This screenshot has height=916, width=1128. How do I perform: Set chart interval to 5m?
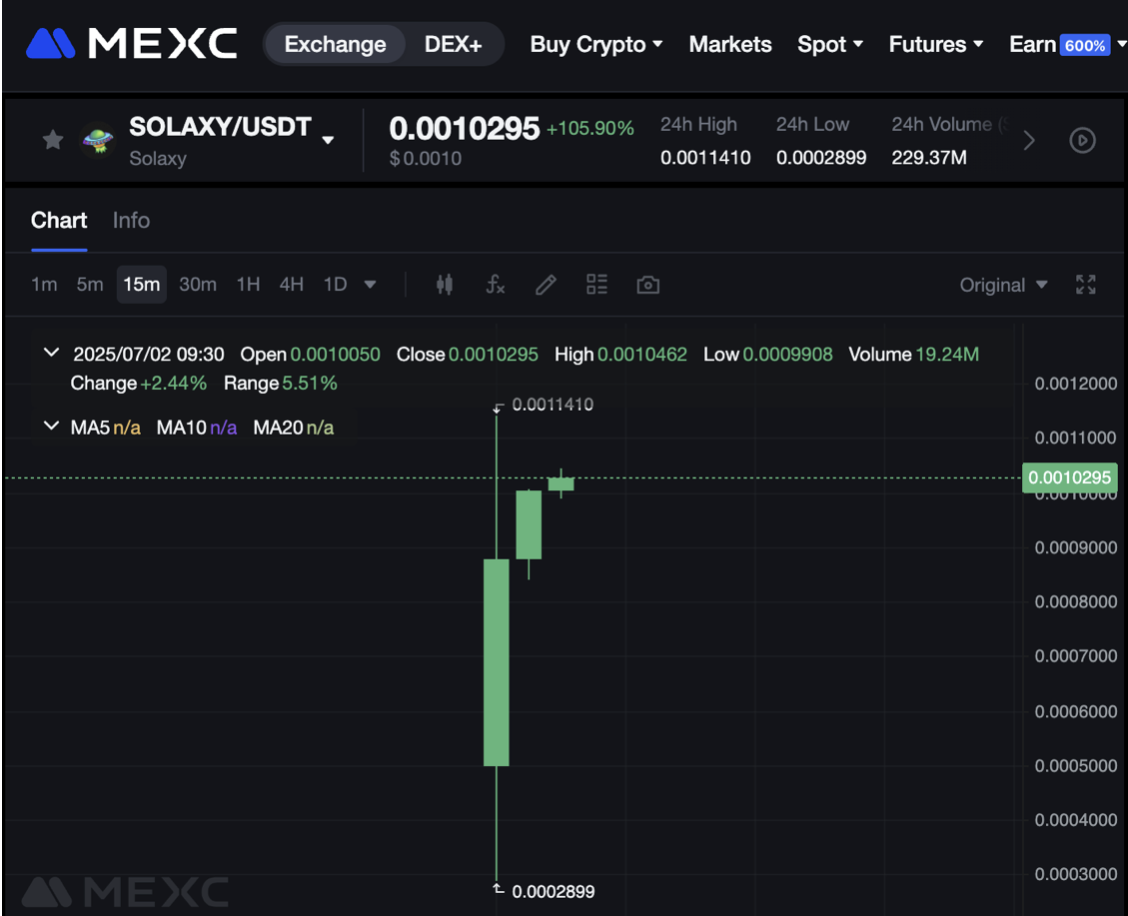coord(90,285)
